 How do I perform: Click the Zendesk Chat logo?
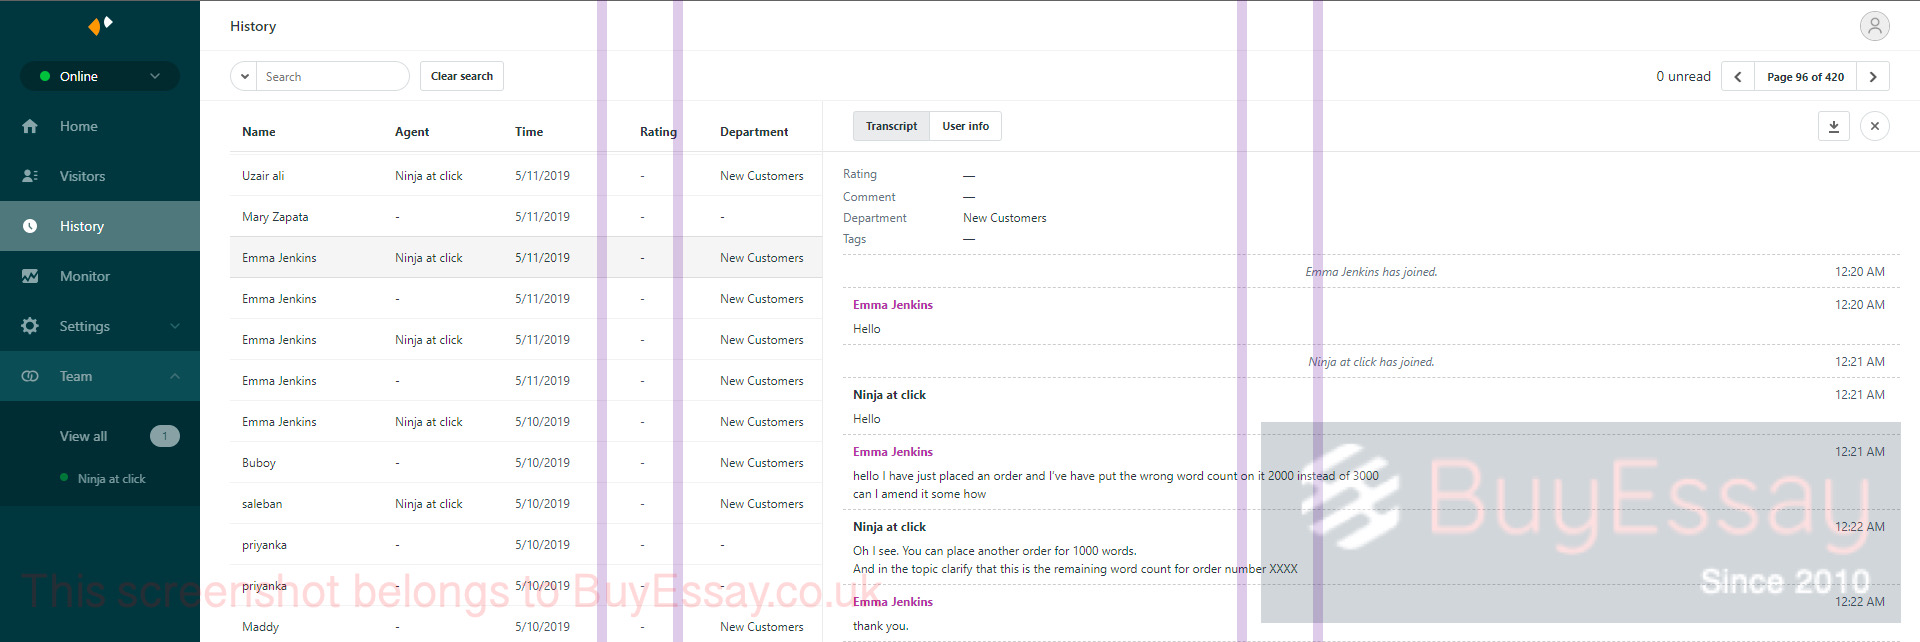pyautogui.click(x=100, y=25)
